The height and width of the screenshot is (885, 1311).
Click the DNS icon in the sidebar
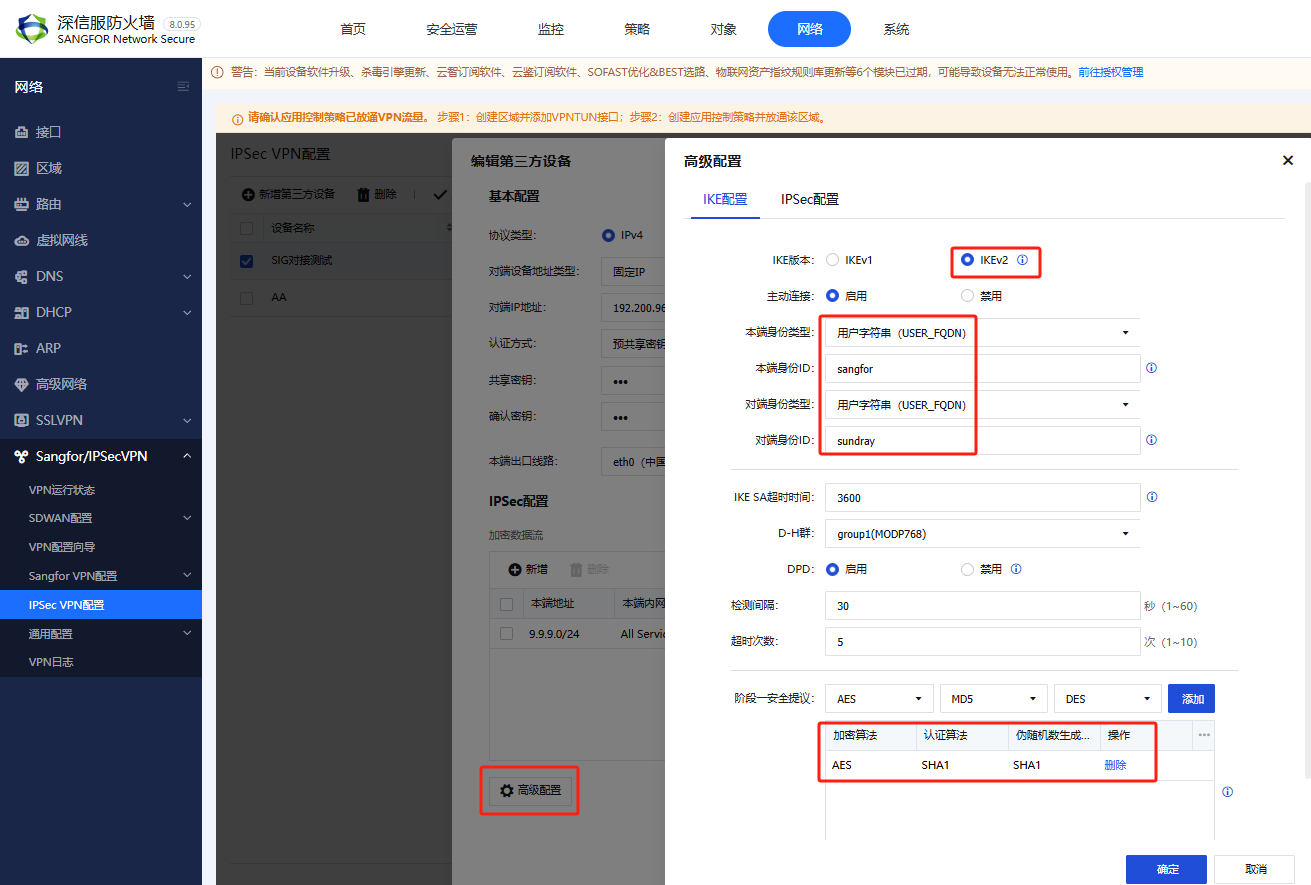coord(21,276)
